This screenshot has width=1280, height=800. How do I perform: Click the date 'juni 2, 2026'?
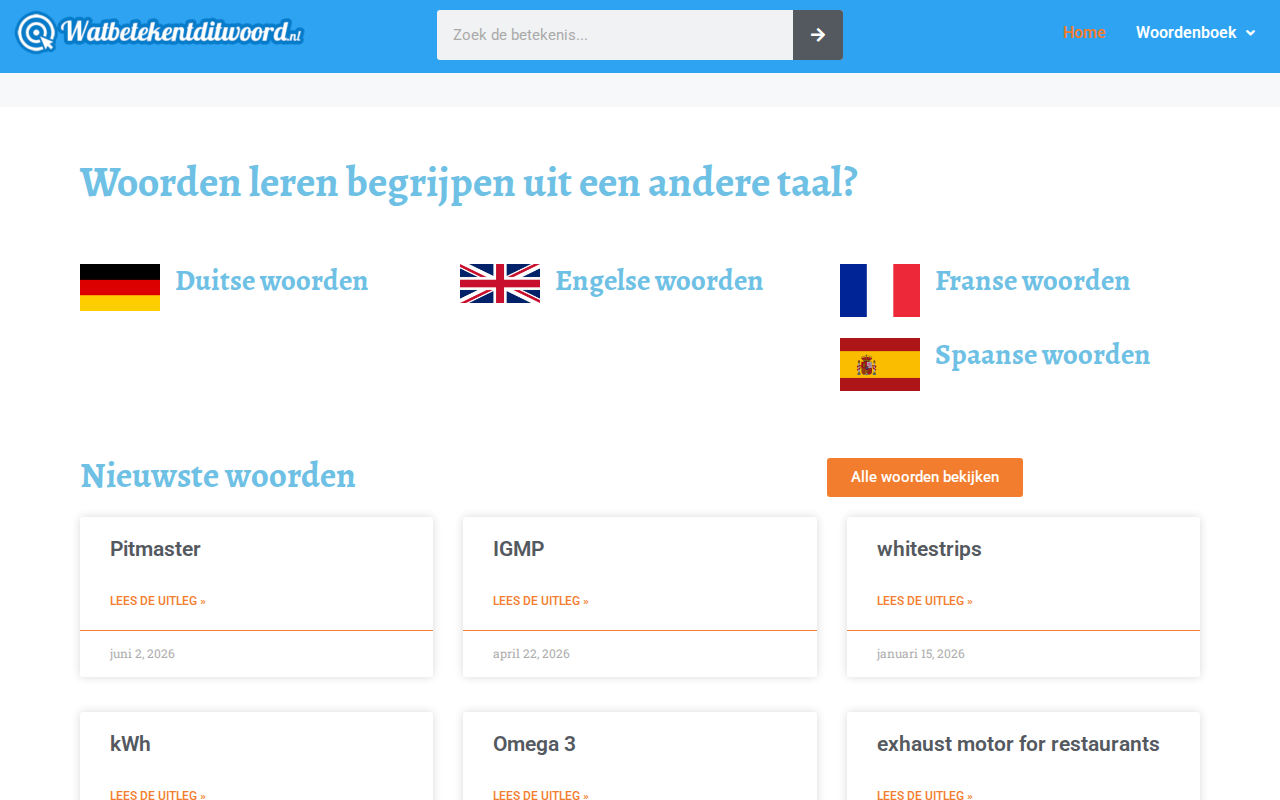click(142, 654)
